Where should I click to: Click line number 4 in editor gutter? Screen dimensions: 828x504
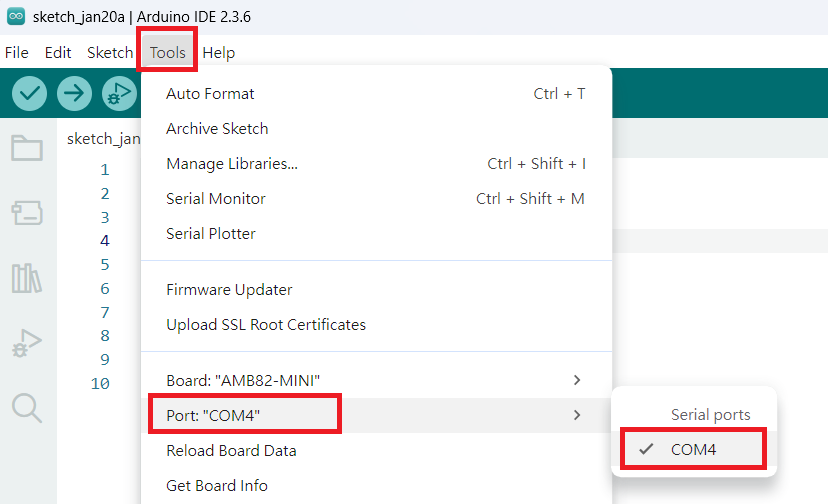tap(105, 241)
